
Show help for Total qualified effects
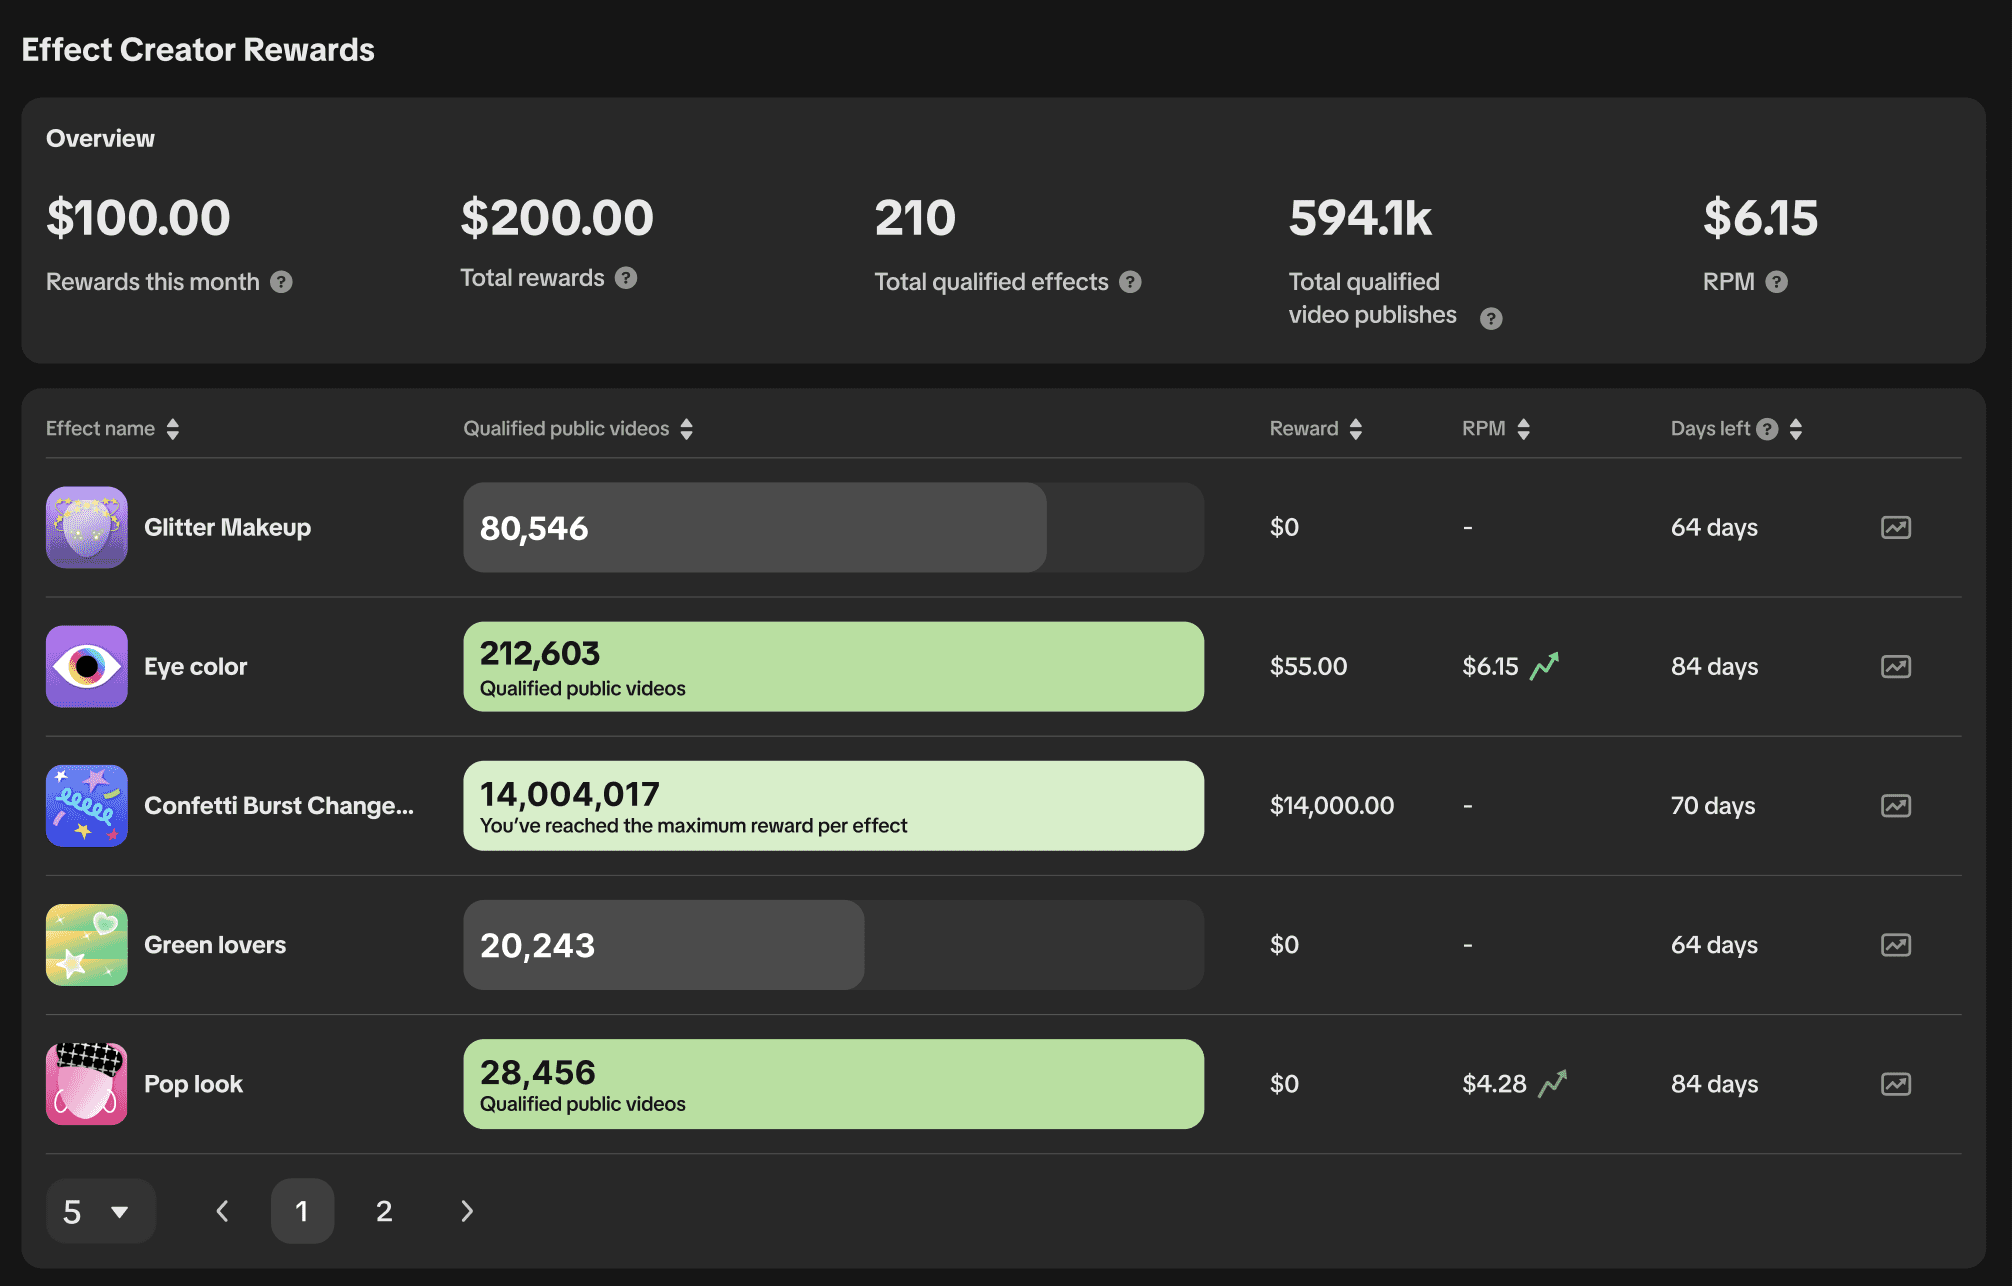point(1130,282)
